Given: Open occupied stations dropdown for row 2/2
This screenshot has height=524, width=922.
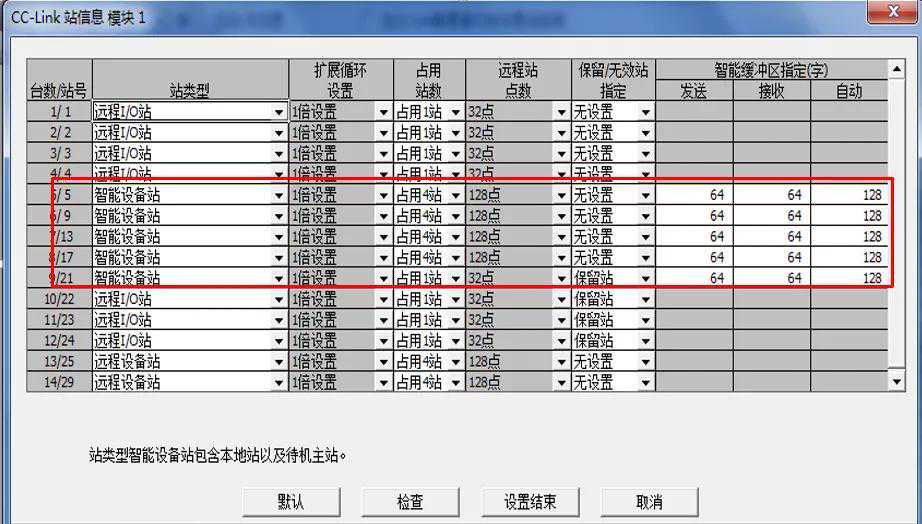Looking at the screenshot, I should click(455, 133).
